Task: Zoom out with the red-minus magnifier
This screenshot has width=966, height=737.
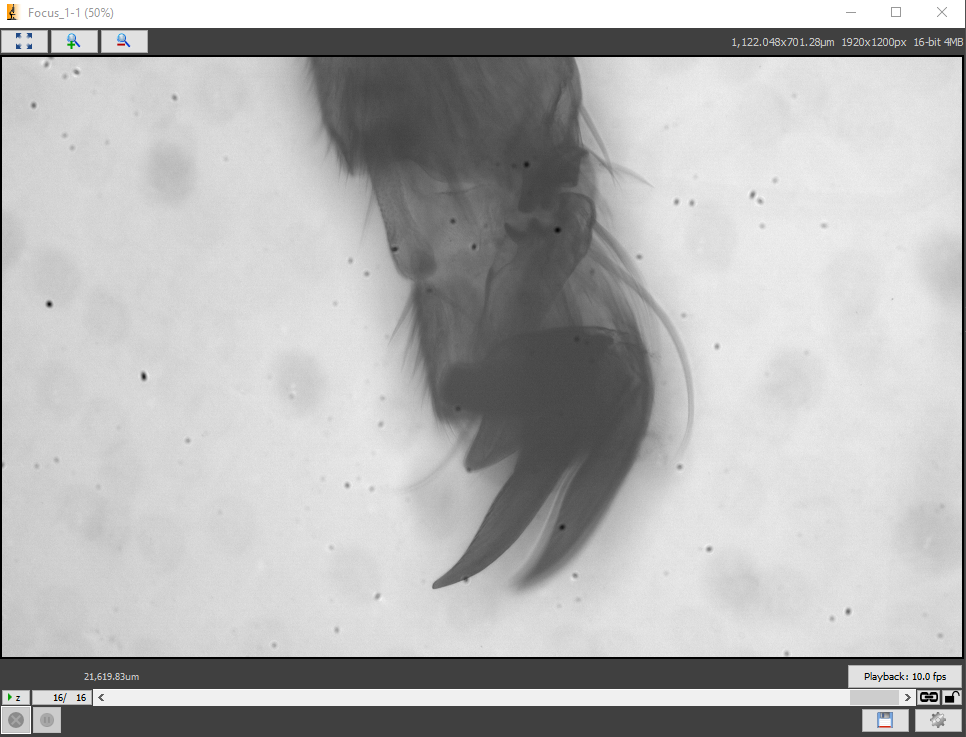Action: 124,41
